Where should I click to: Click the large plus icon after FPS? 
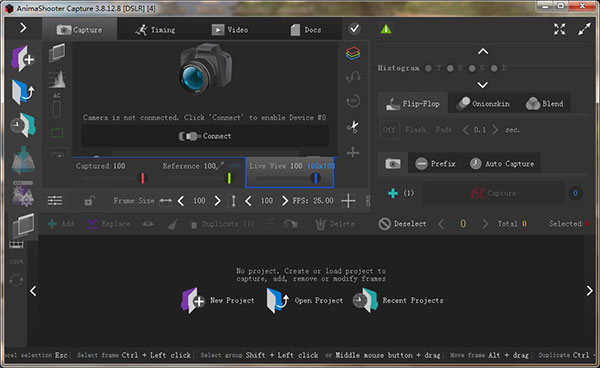[x=348, y=200]
